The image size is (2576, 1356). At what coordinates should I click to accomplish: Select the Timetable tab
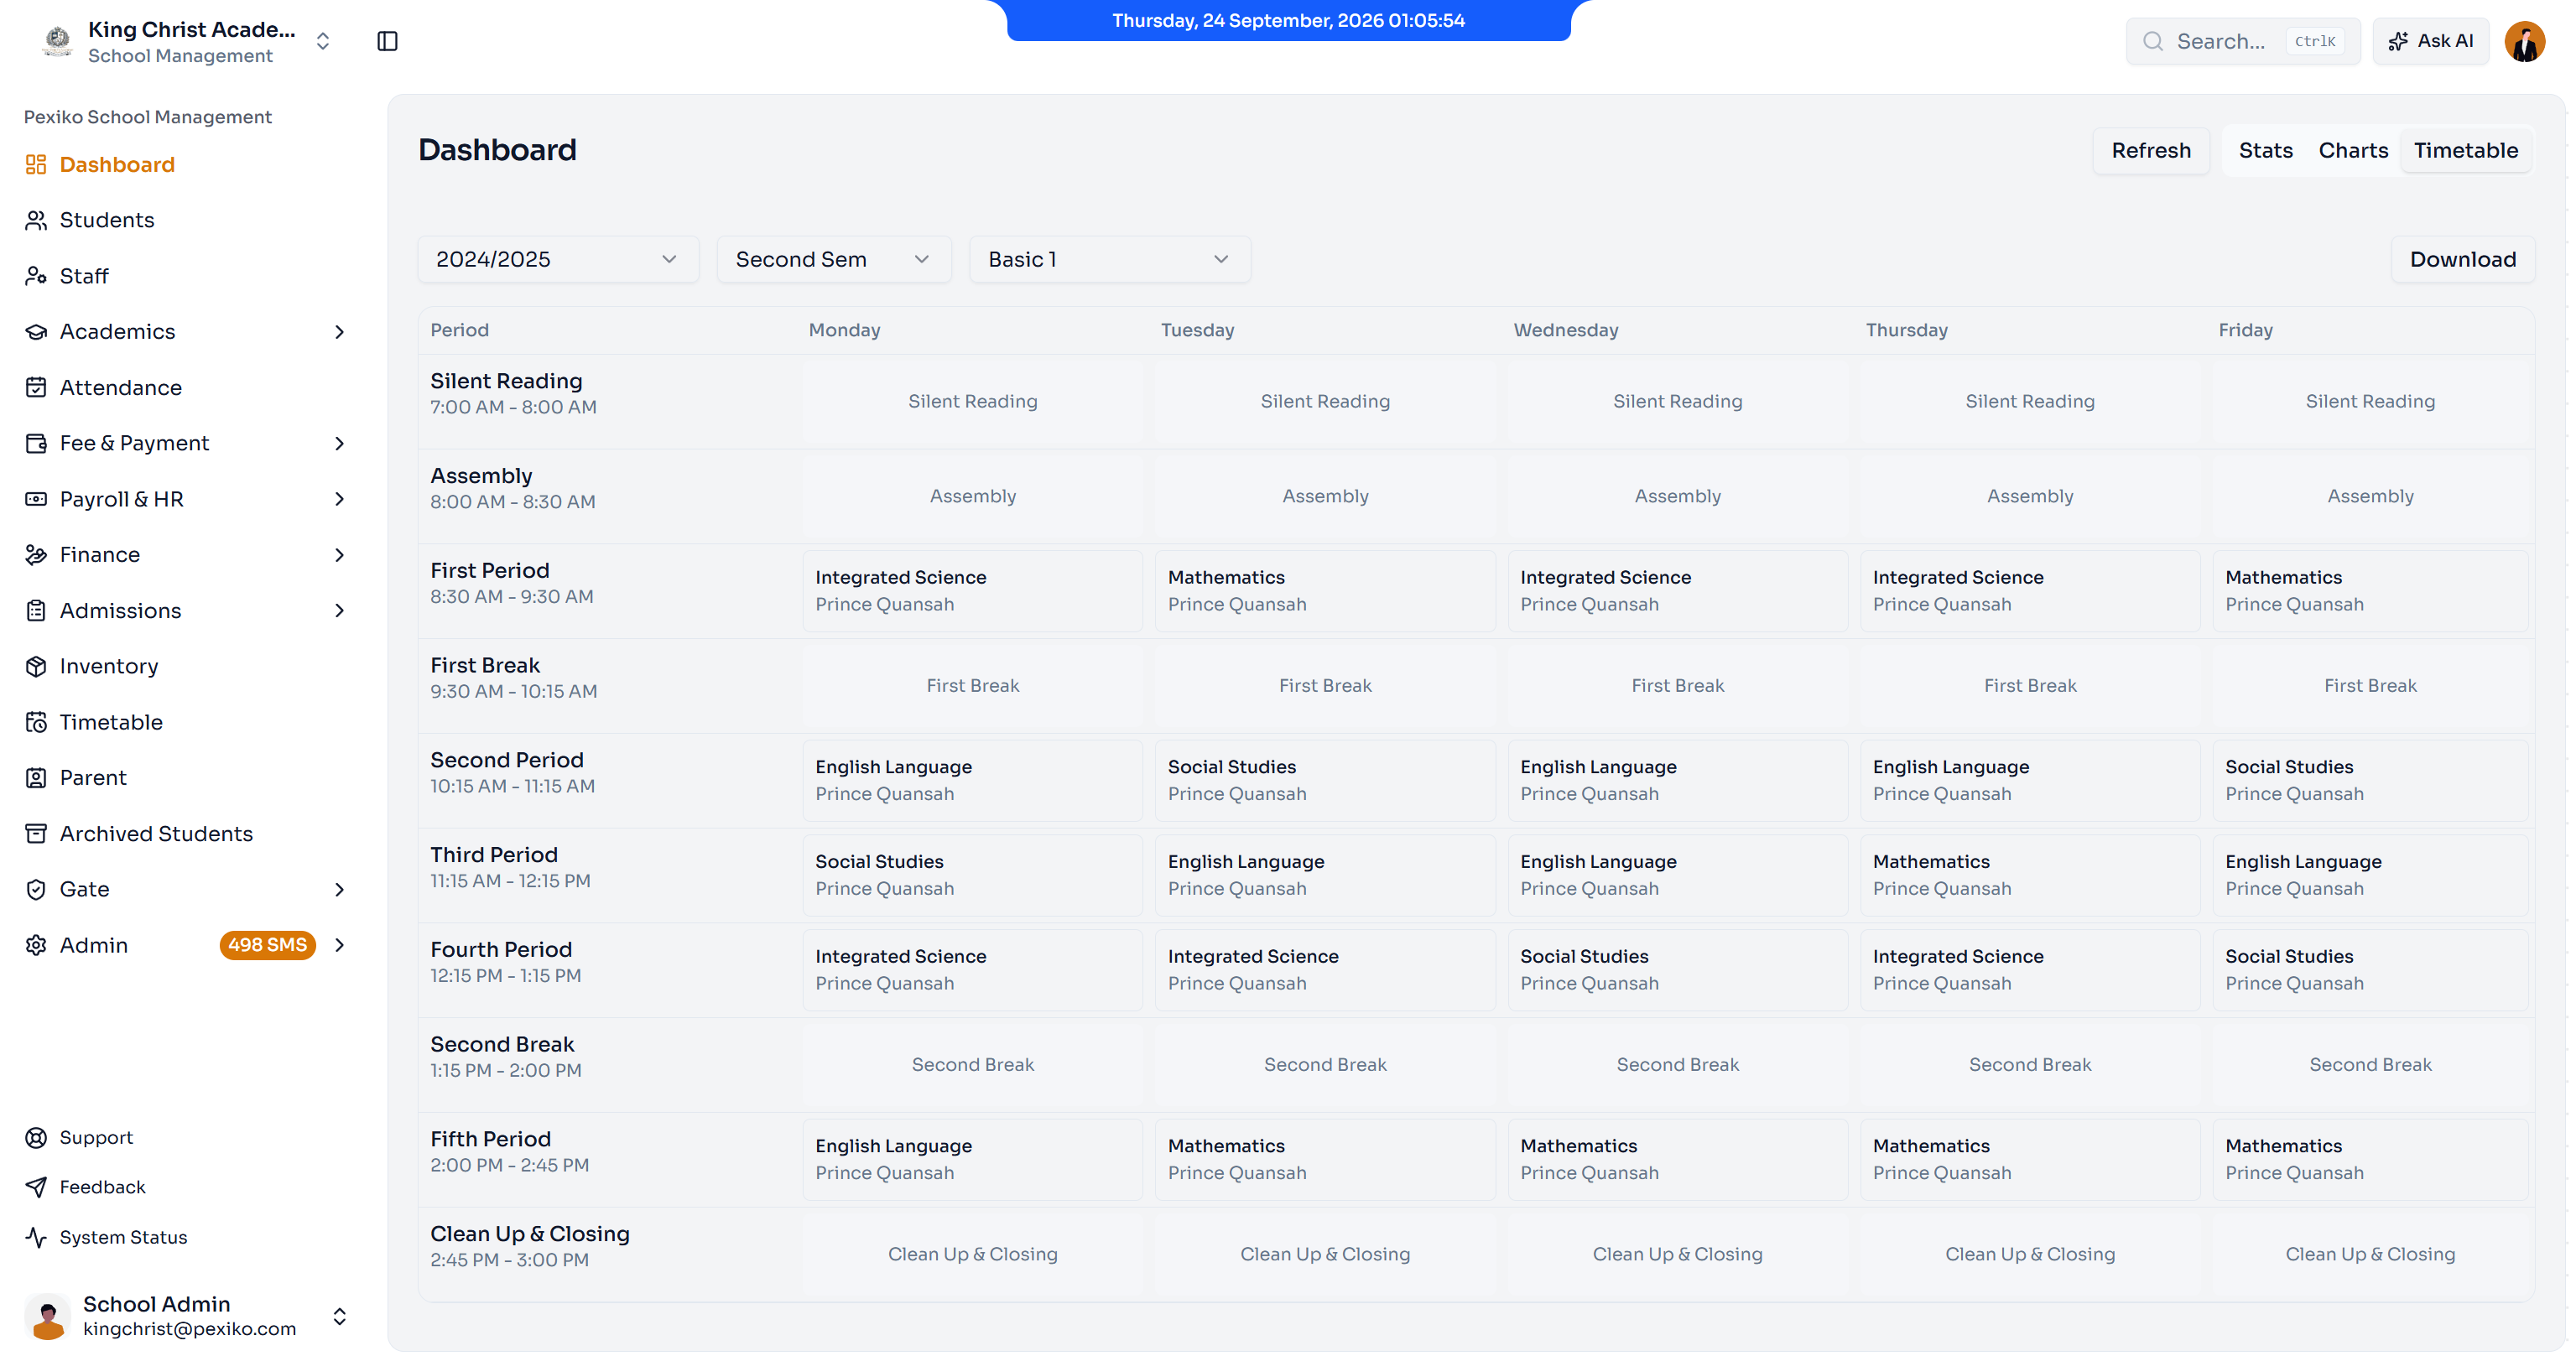click(x=2465, y=150)
